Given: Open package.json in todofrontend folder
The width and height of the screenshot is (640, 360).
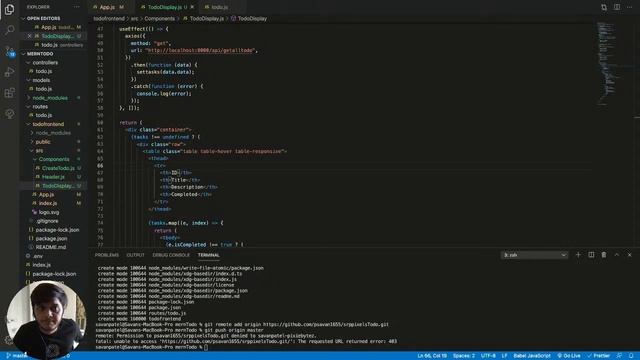Looking at the screenshot, I should [51, 238].
